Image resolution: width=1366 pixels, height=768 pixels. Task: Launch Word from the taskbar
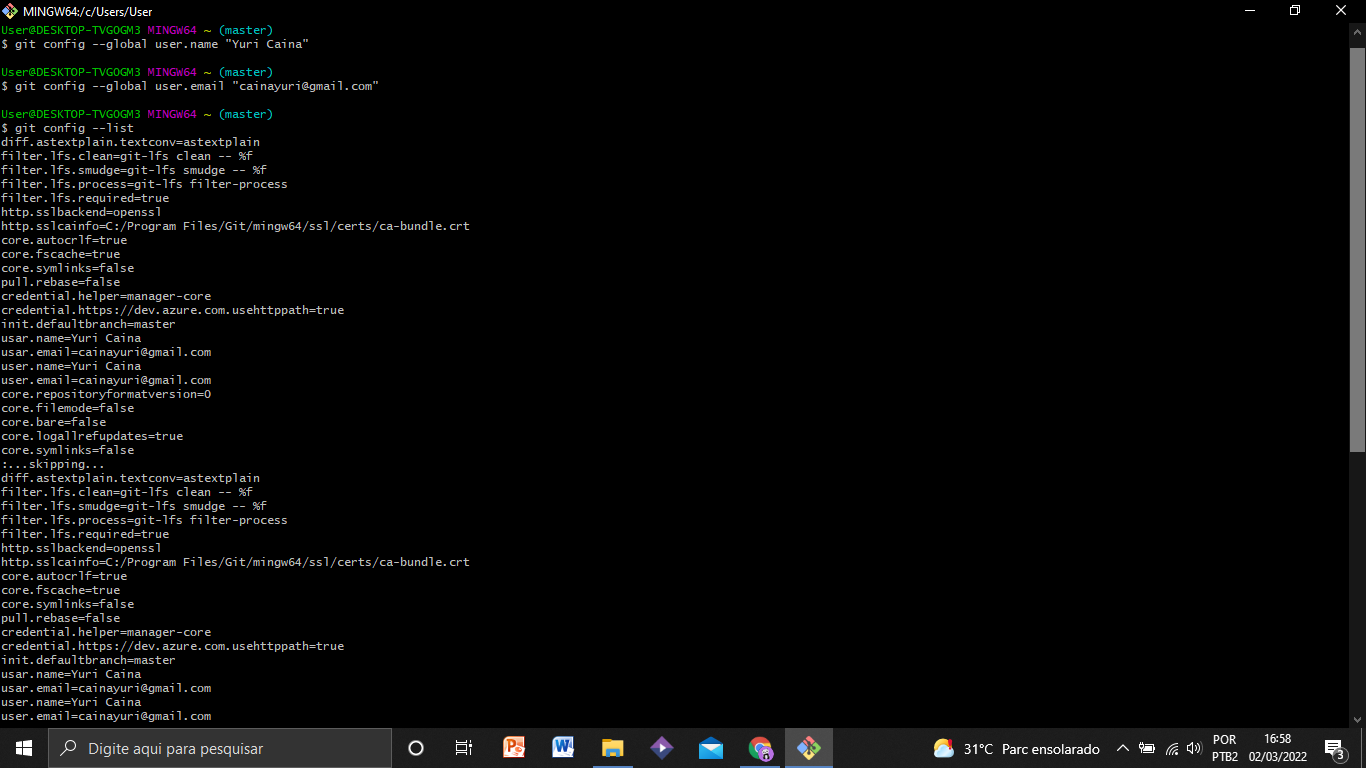[563, 748]
